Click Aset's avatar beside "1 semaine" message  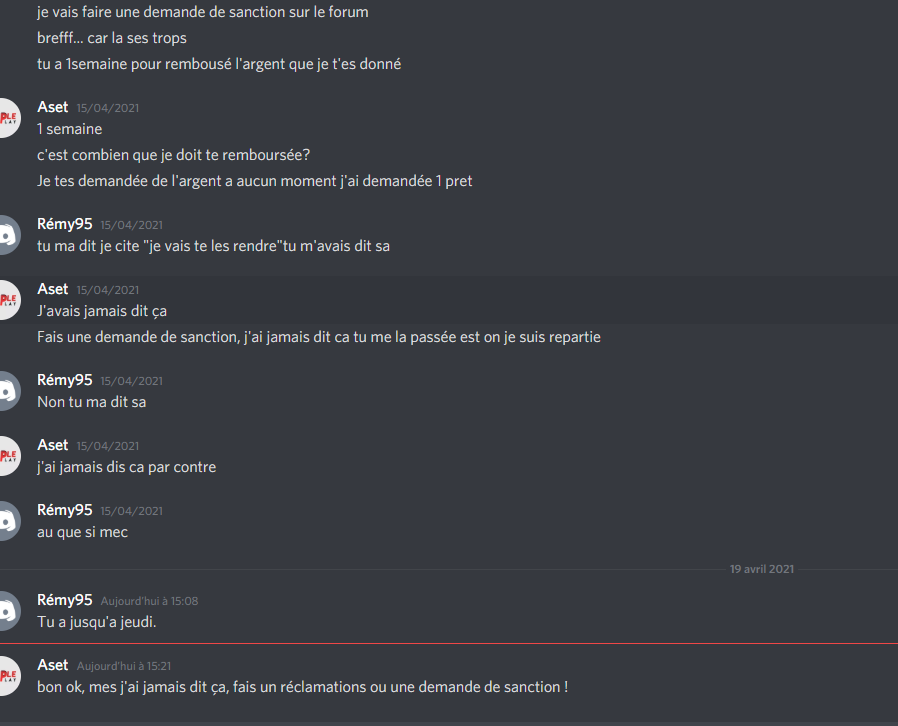point(7,118)
